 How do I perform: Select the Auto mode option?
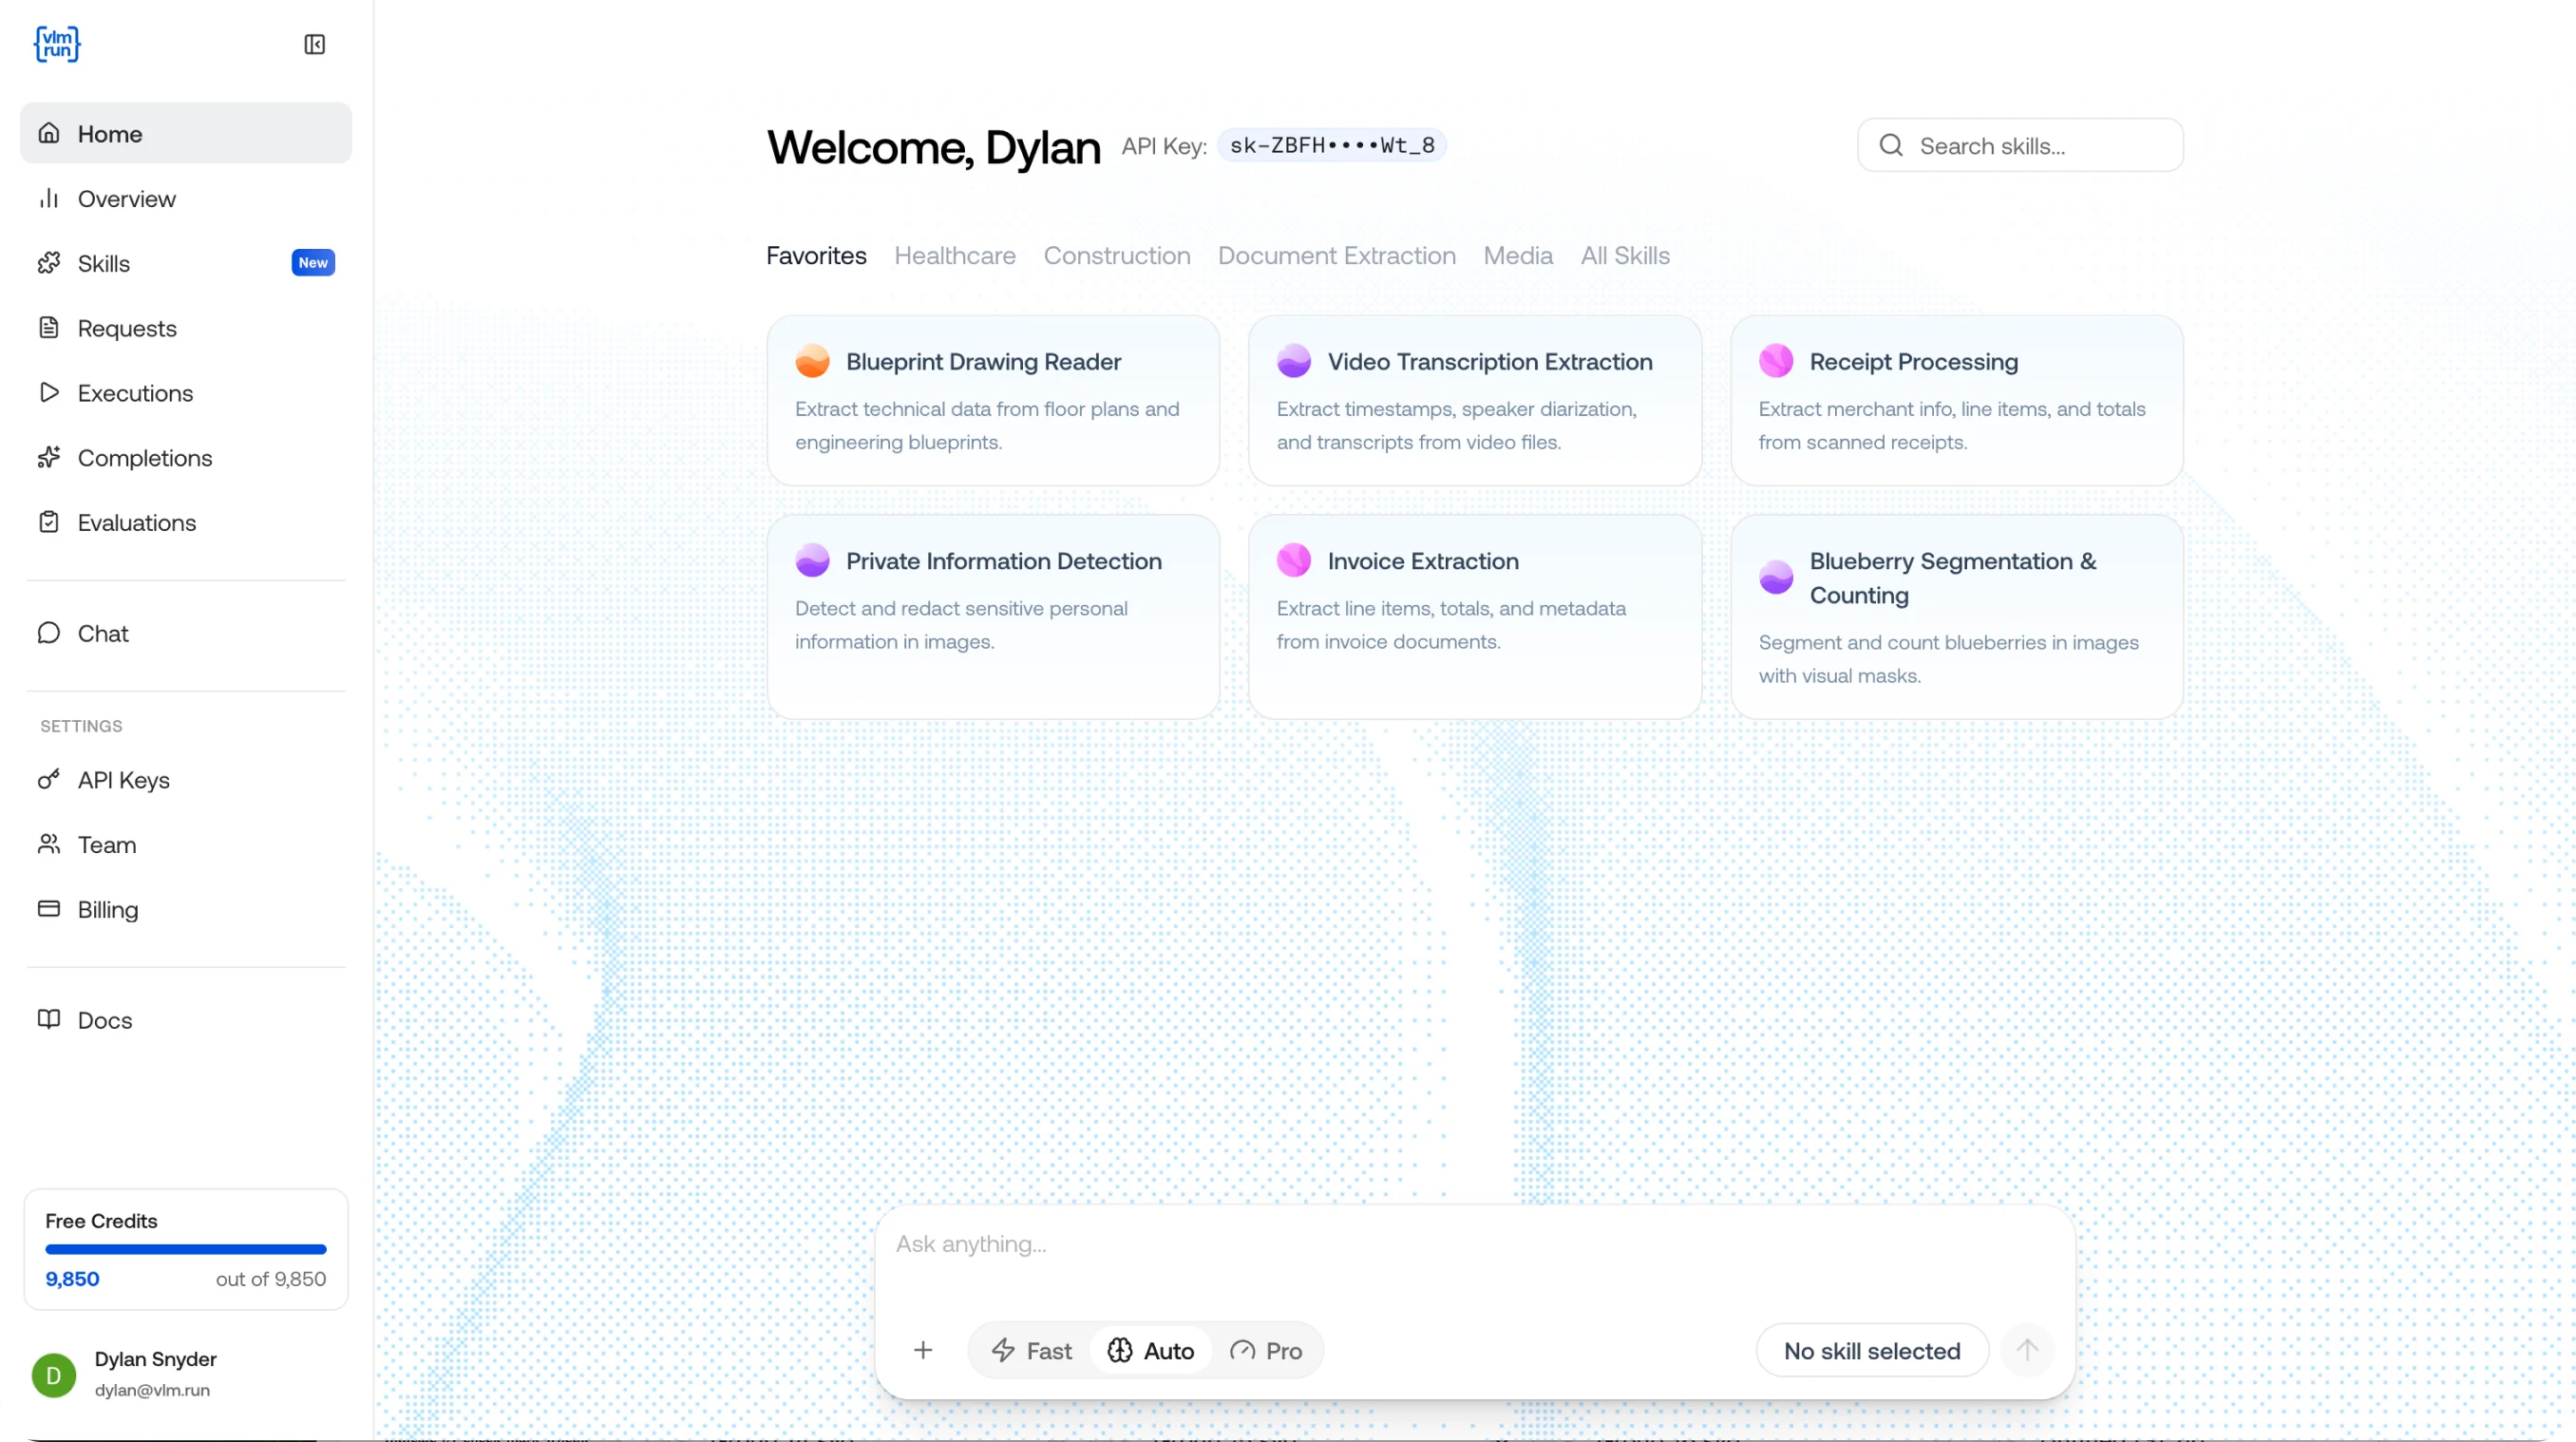(x=1150, y=1350)
